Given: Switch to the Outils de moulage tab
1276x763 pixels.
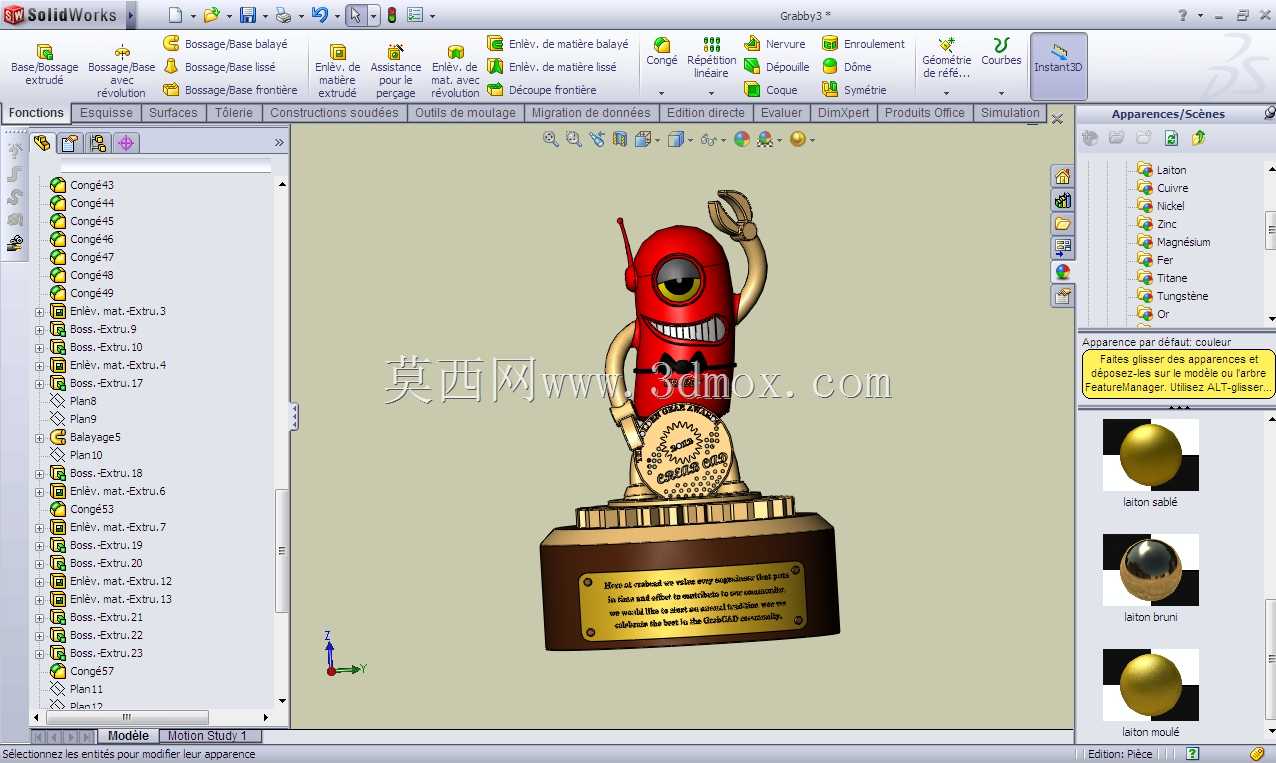Looking at the screenshot, I should 465,113.
